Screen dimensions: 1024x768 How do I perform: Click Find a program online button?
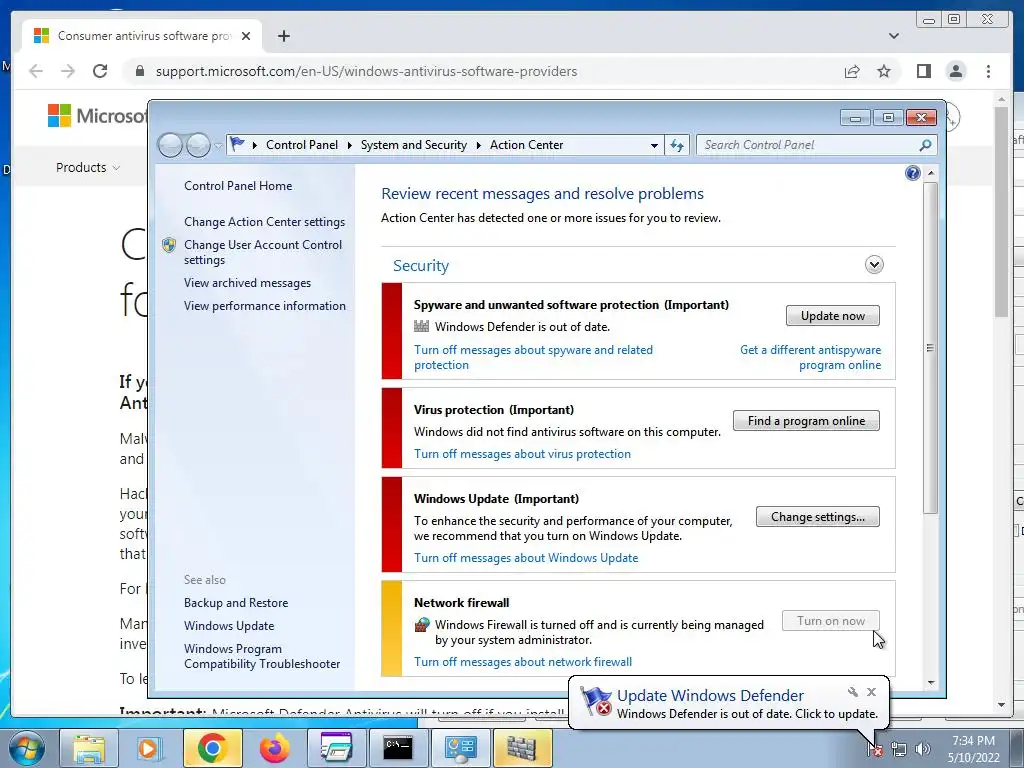pyautogui.click(x=806, y=421)
